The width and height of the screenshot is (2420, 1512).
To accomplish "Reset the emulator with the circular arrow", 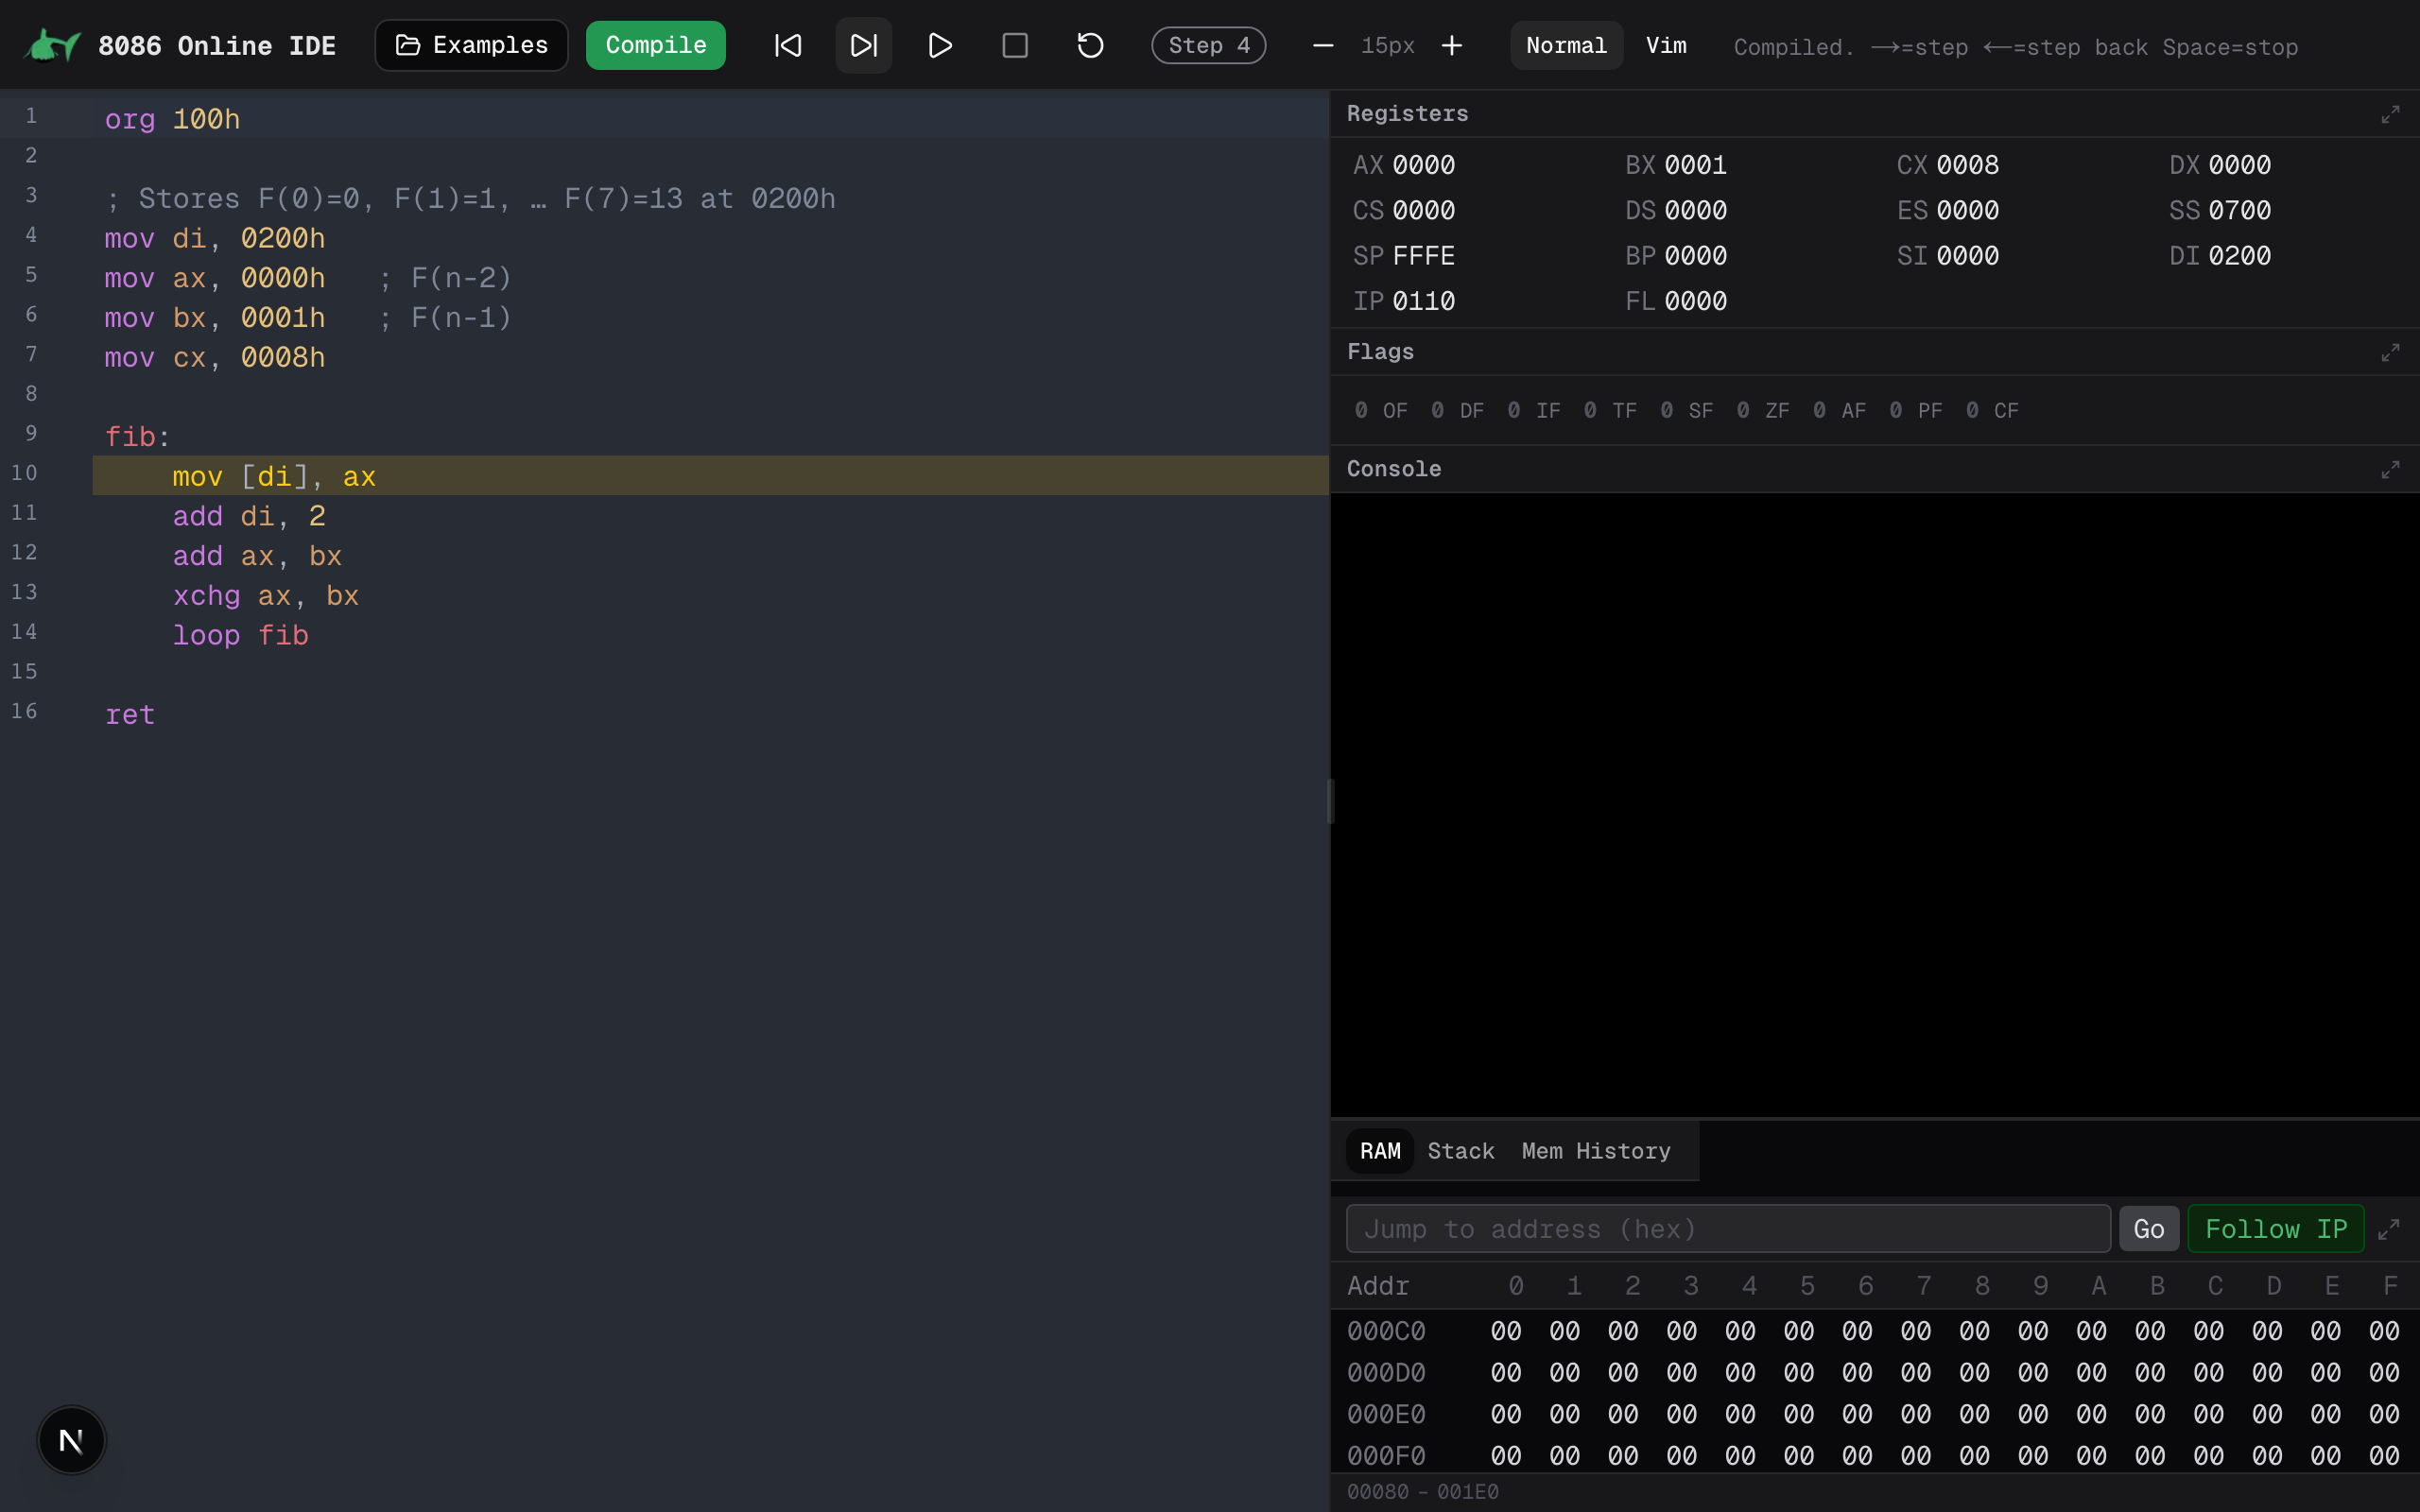I will [1091, 46].
